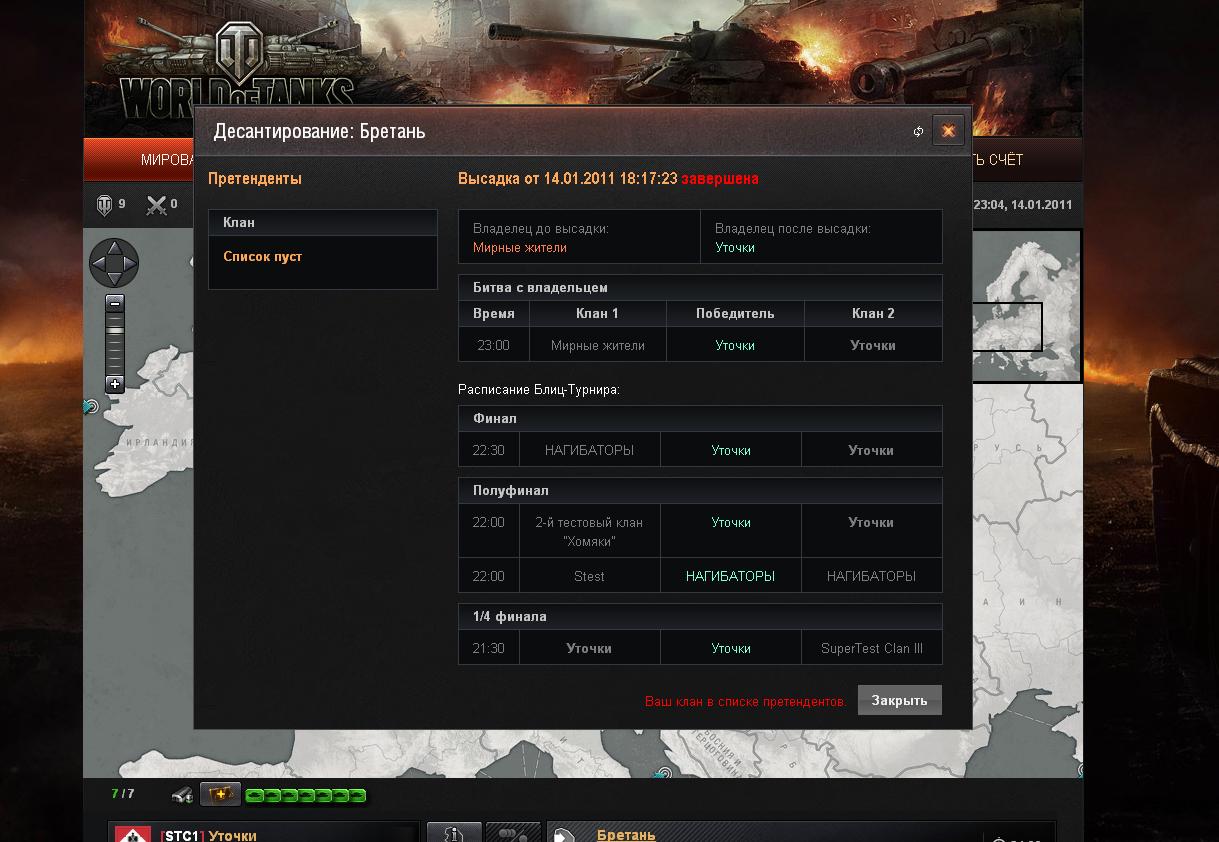Click the landing marker west of Ireland
Viewport: 1219px width, 842px height.
(x=90, y=407)
